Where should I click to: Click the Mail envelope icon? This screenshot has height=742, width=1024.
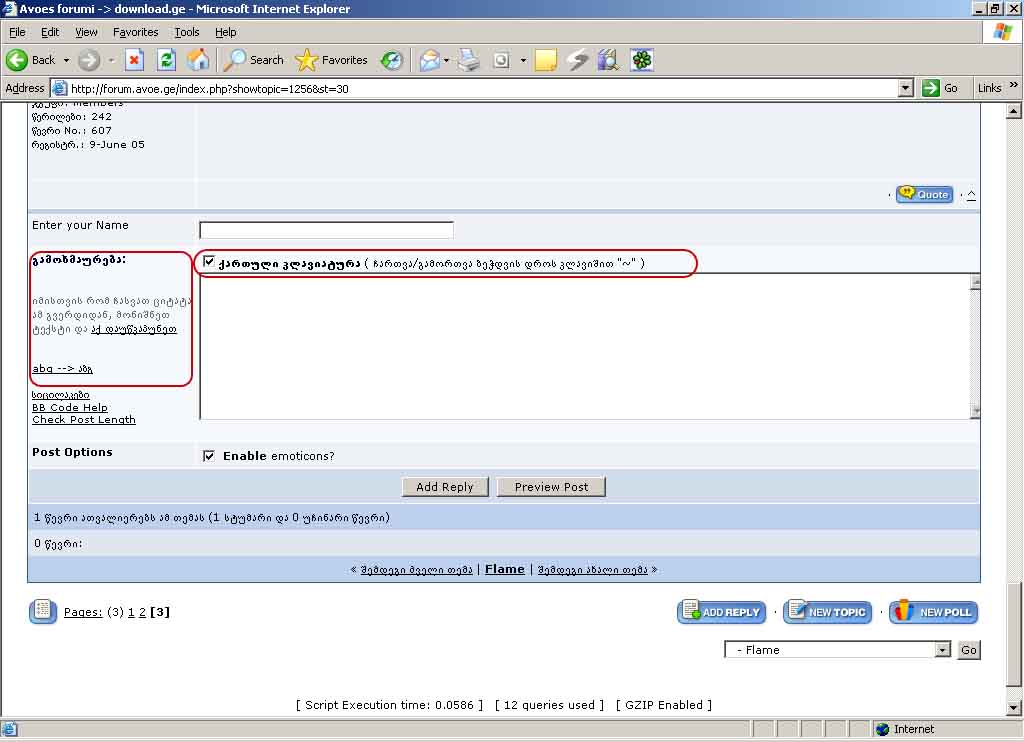[x=430, y=60]
